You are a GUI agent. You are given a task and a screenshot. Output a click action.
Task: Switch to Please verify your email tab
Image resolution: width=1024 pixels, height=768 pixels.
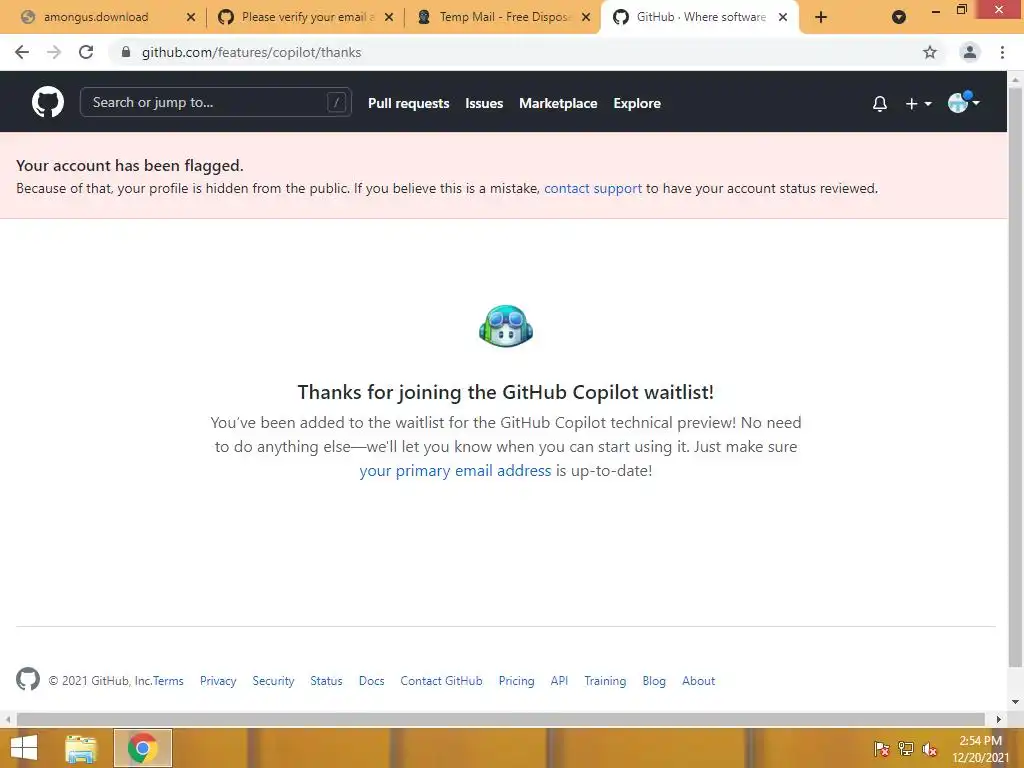pos(308,17)
